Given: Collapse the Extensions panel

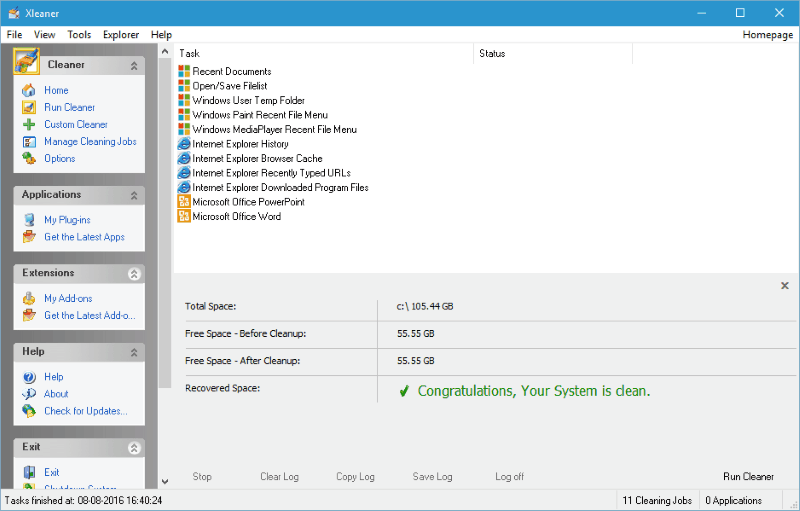Looking at the screenshot, I should click(134, 274).
